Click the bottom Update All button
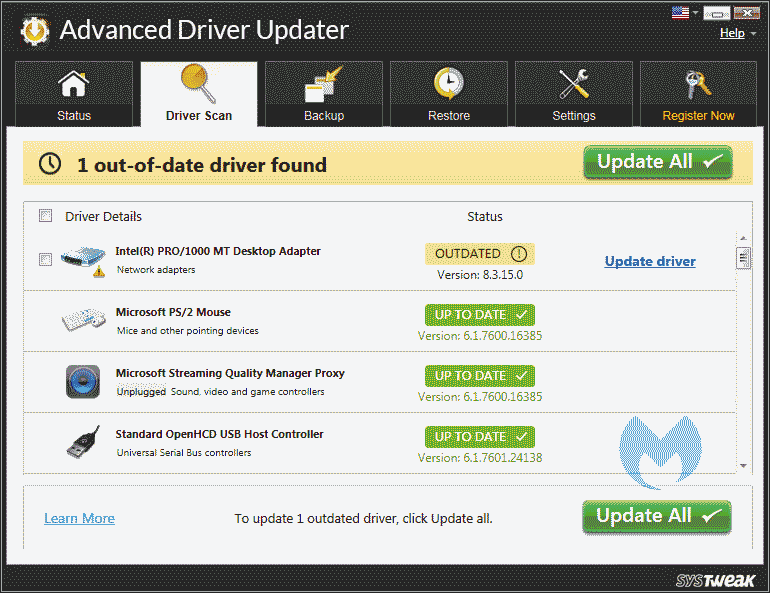770x593 pixels. [657, 516]
